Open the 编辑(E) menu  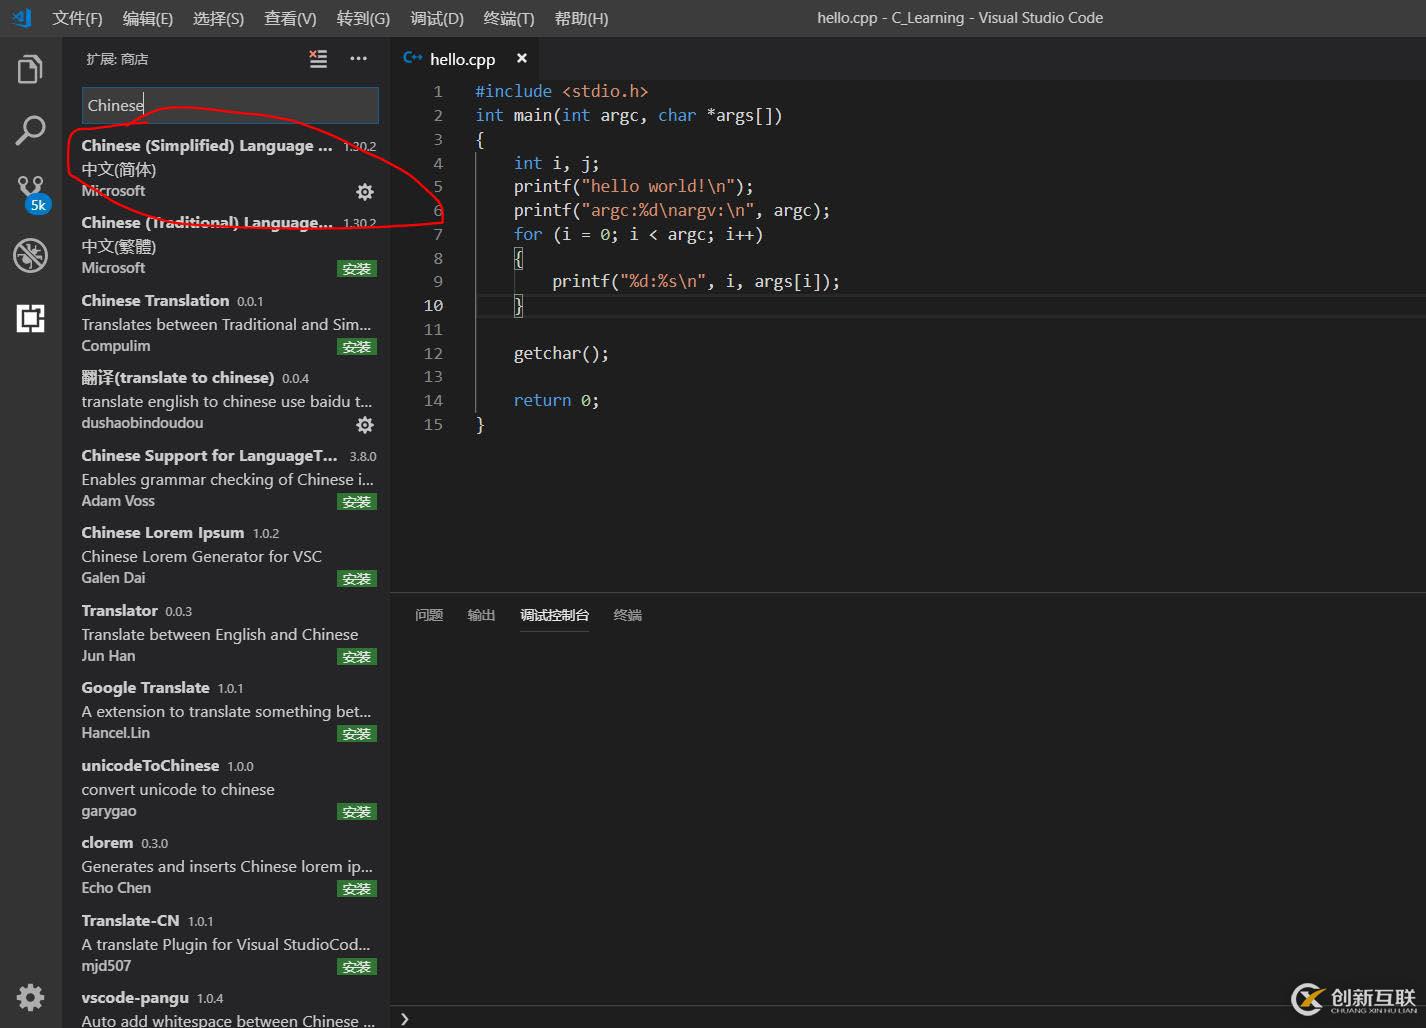point(148,18)
